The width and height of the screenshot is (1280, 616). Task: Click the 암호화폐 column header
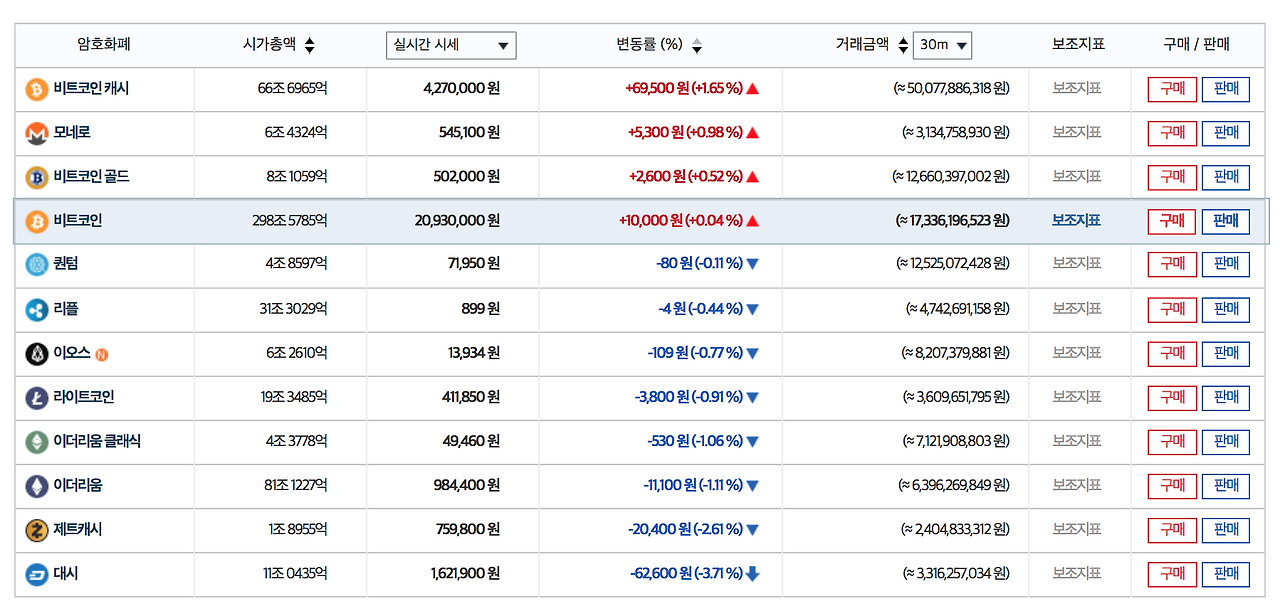point(104,44)
